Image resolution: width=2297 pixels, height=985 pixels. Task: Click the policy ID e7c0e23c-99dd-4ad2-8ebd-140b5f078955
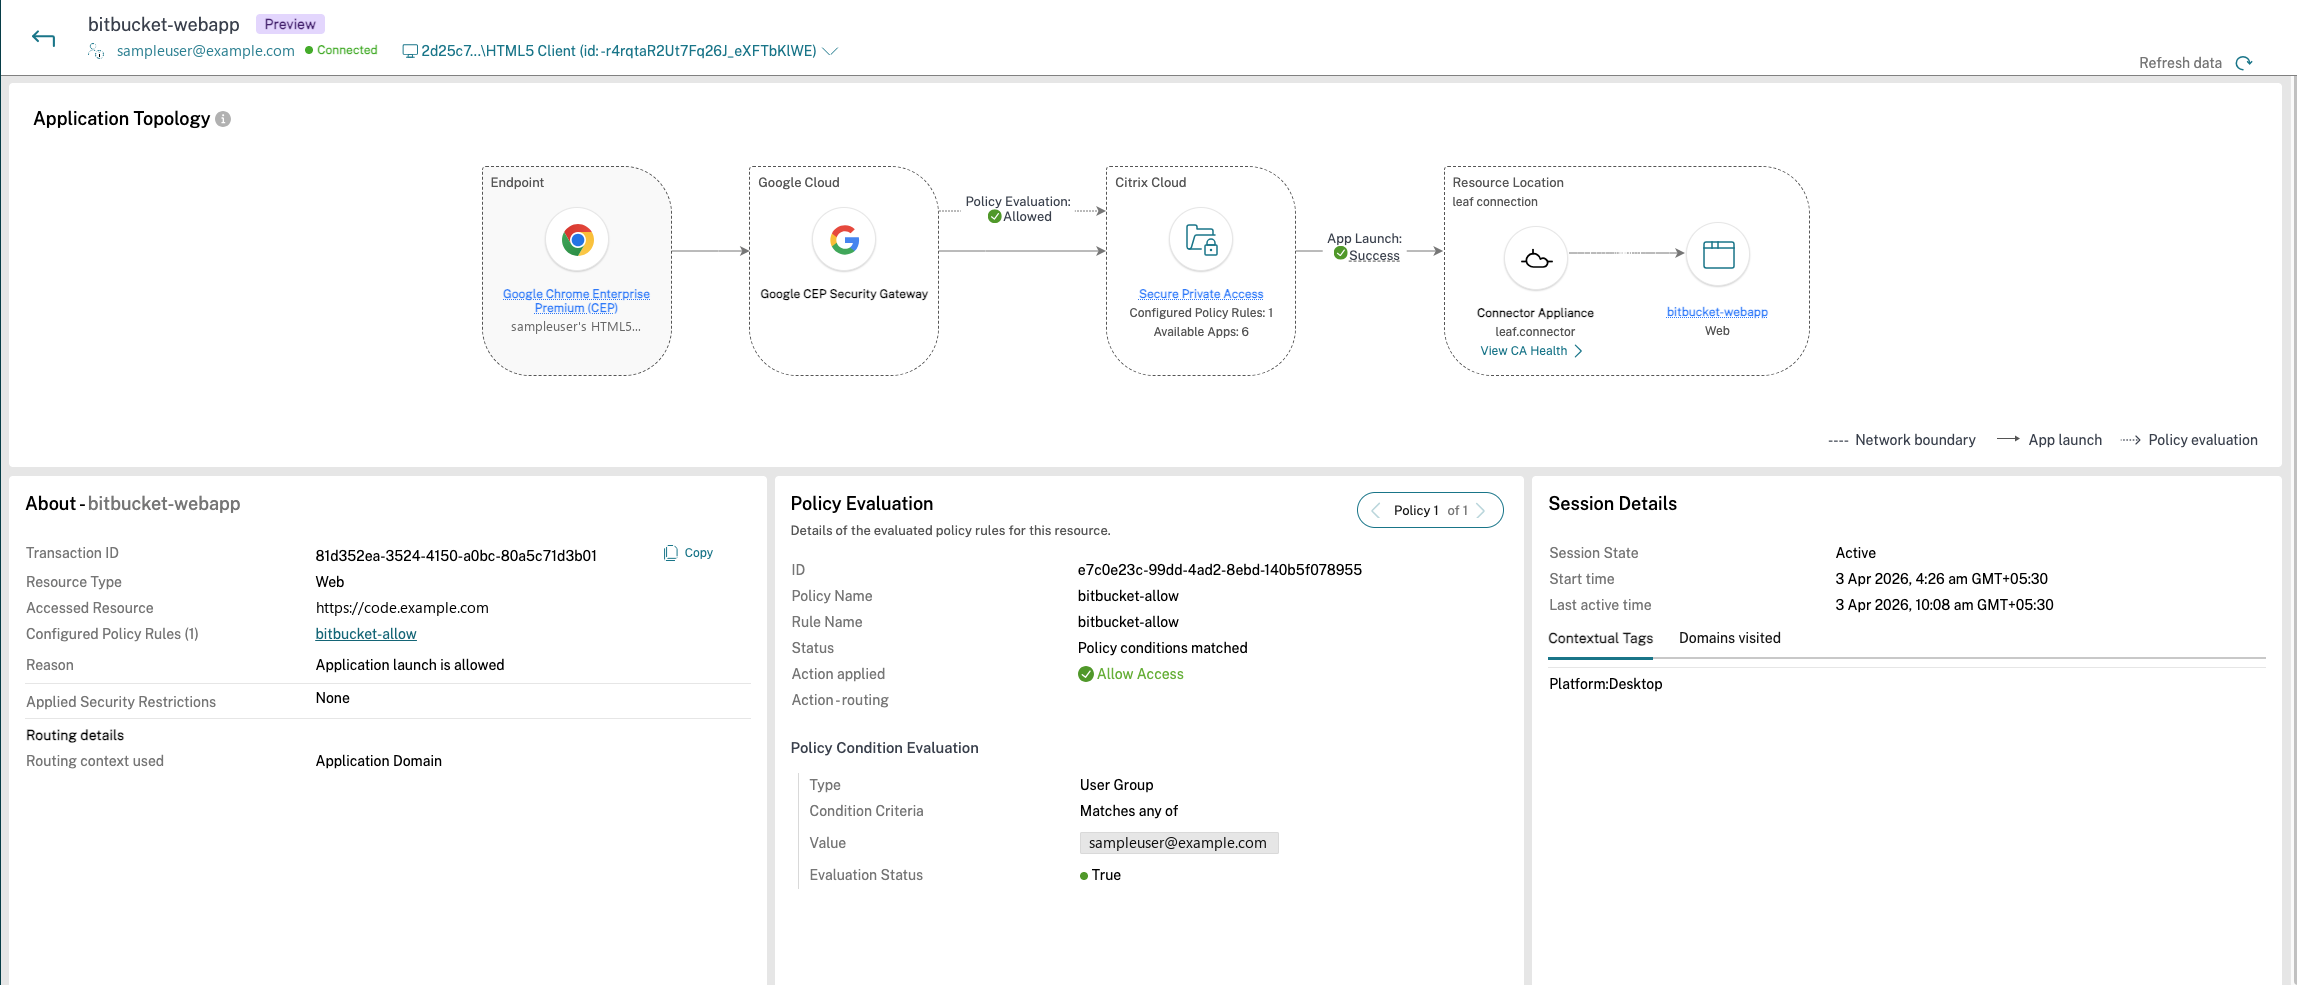click(x=1219, y=570)
